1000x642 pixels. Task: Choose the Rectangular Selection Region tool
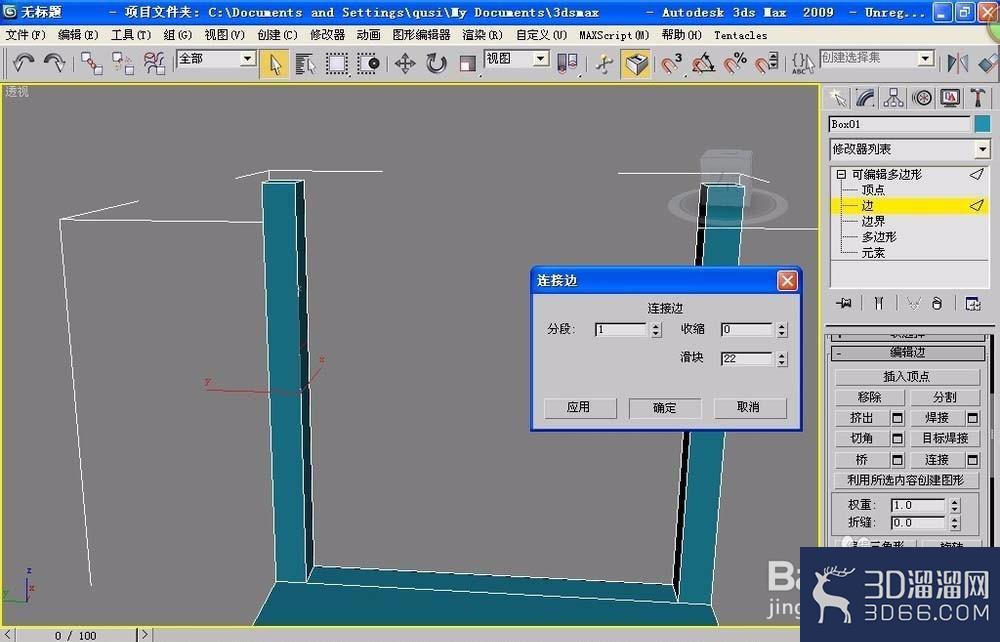tap(337, 64)
